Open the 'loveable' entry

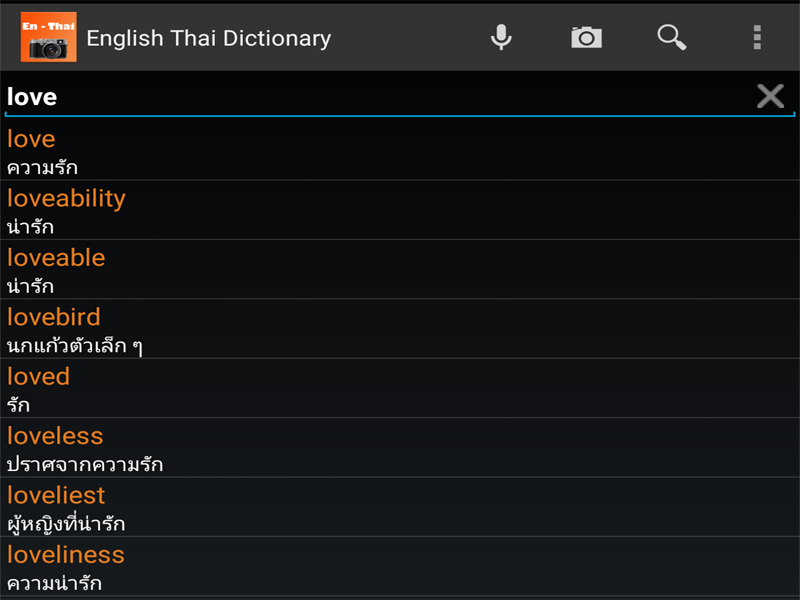56,258
